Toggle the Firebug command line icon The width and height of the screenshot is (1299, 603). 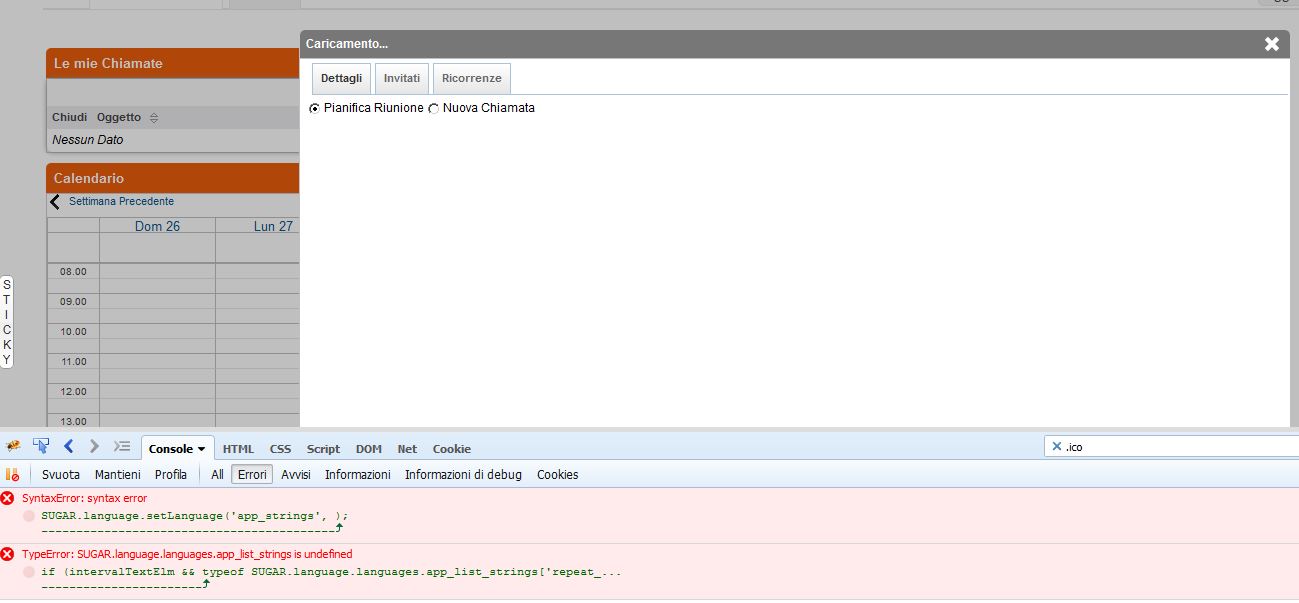tap(122, 446)
